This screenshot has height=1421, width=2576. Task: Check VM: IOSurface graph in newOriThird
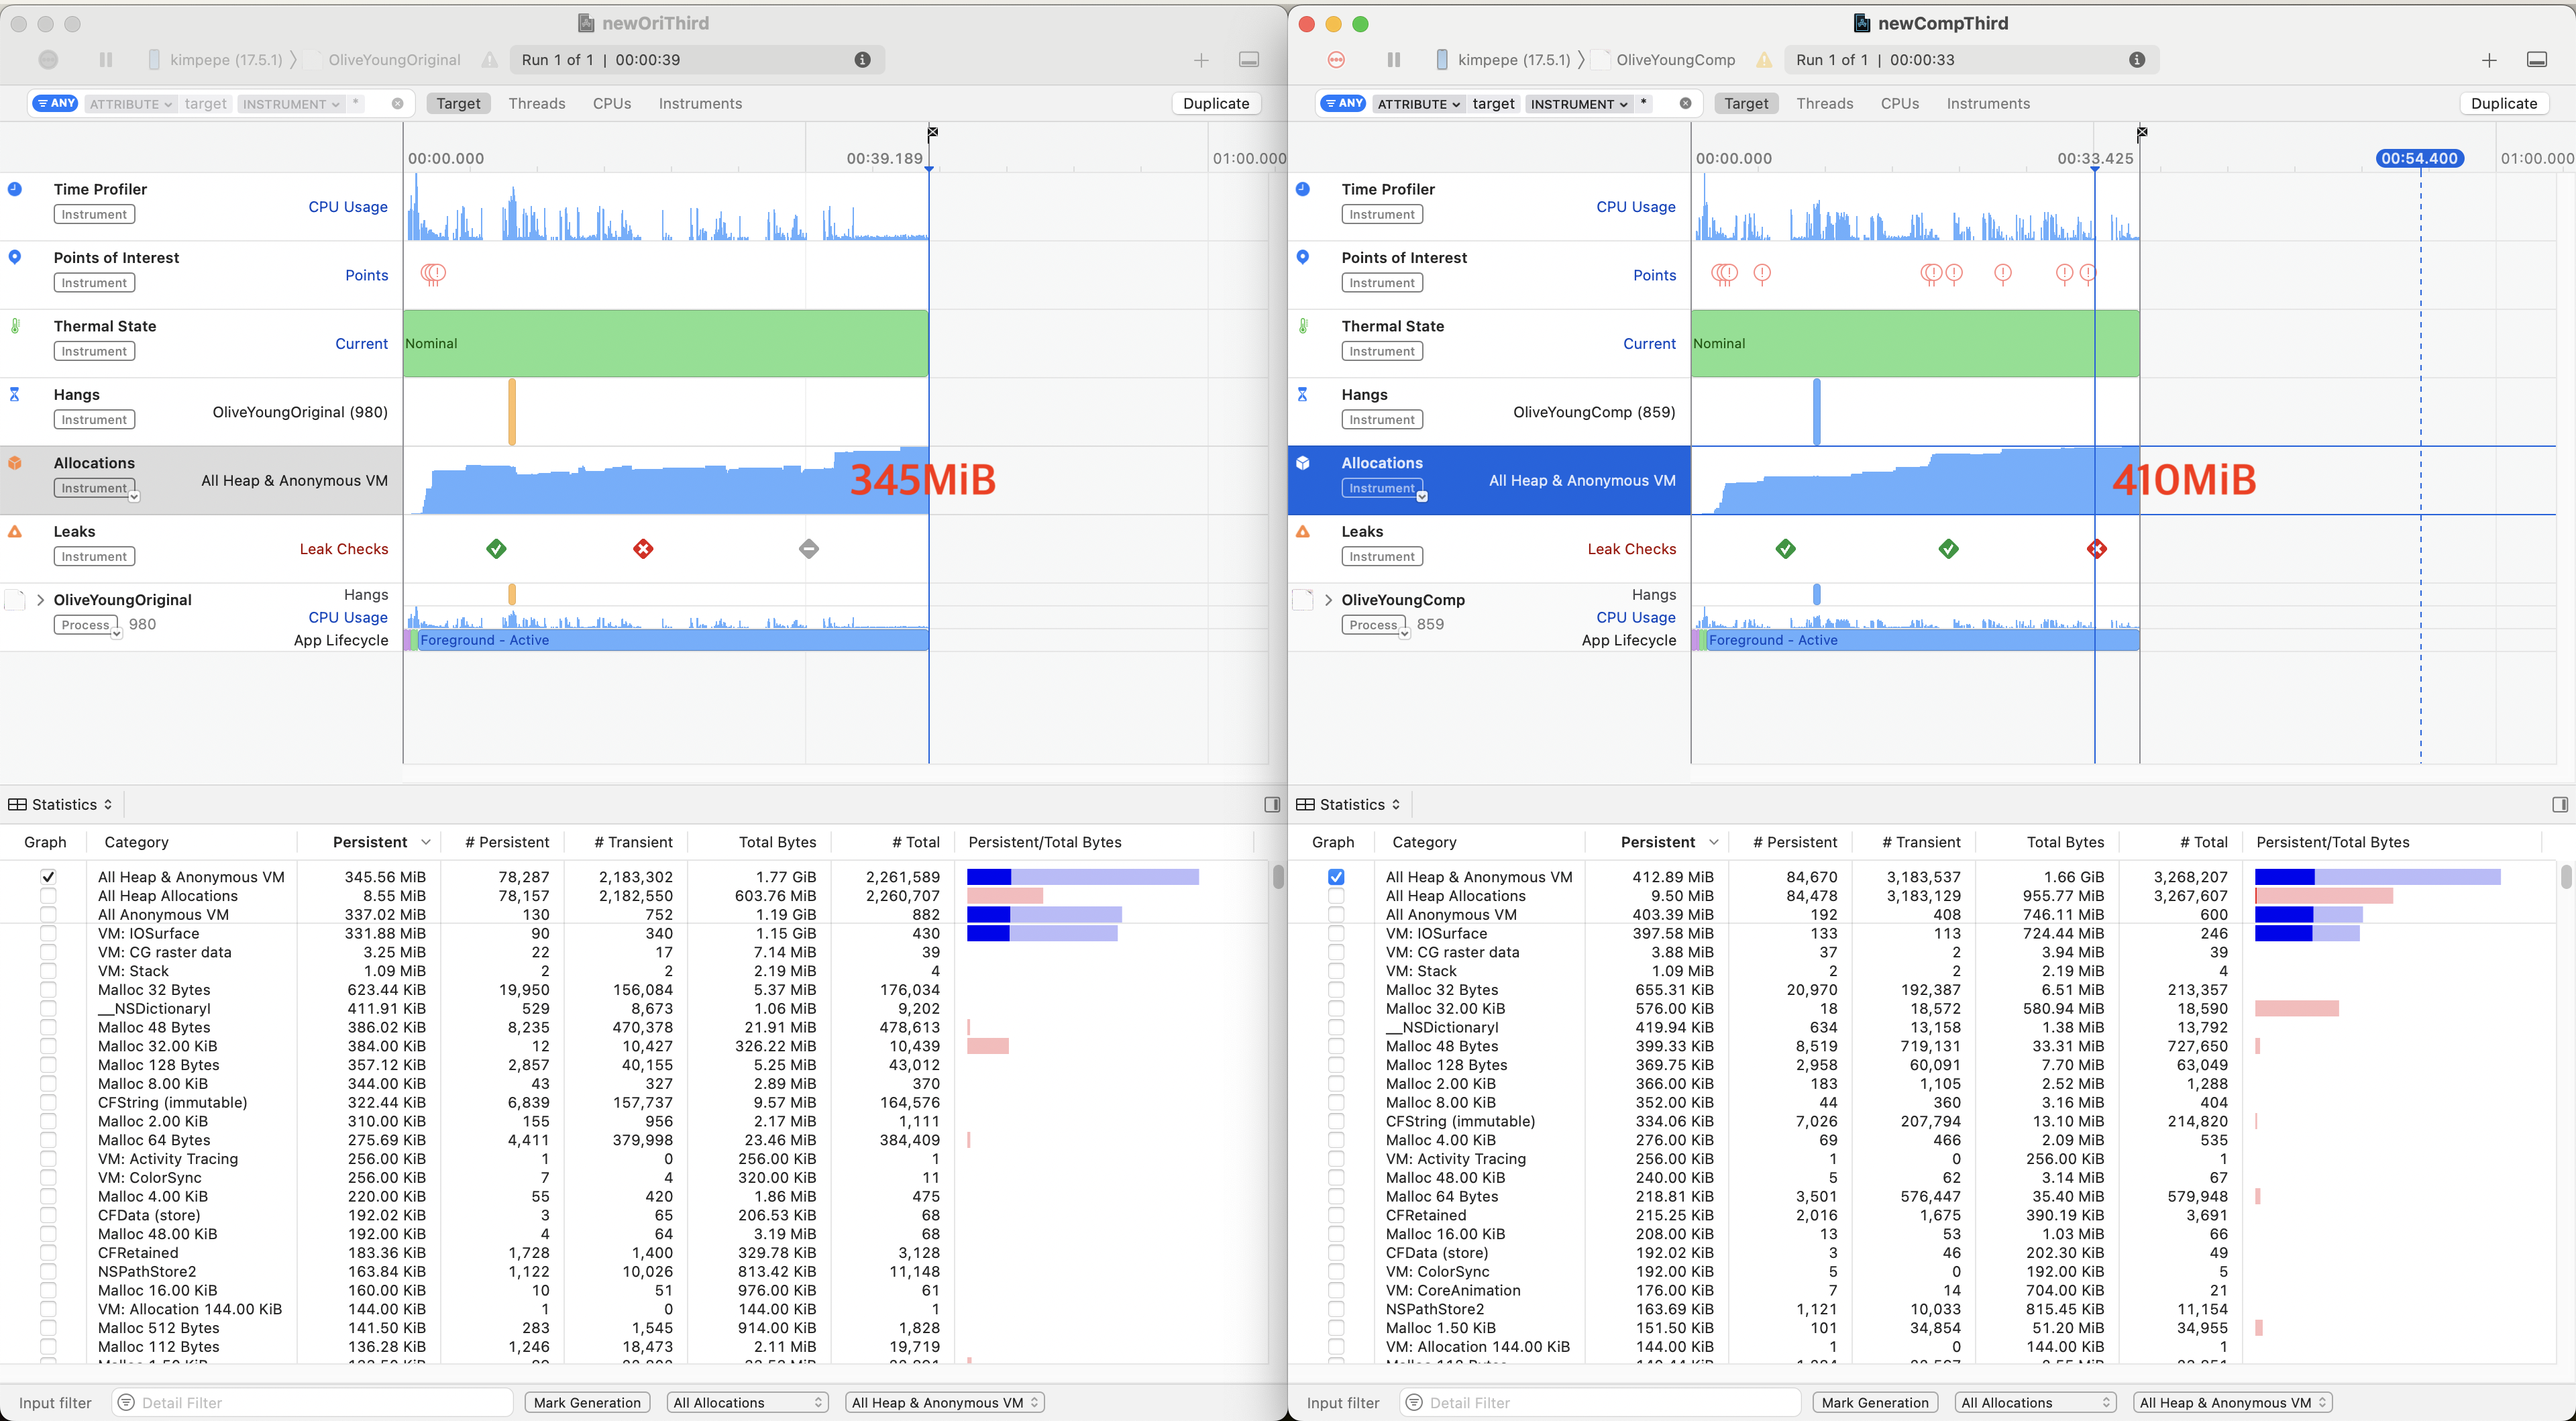point(48,933)
